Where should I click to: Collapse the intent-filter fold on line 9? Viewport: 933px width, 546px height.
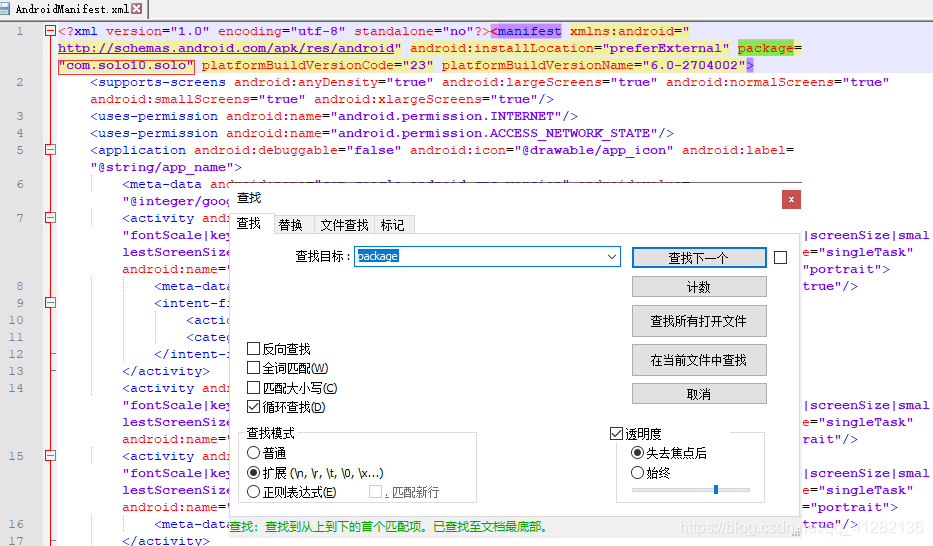click(x=51, y=303)
